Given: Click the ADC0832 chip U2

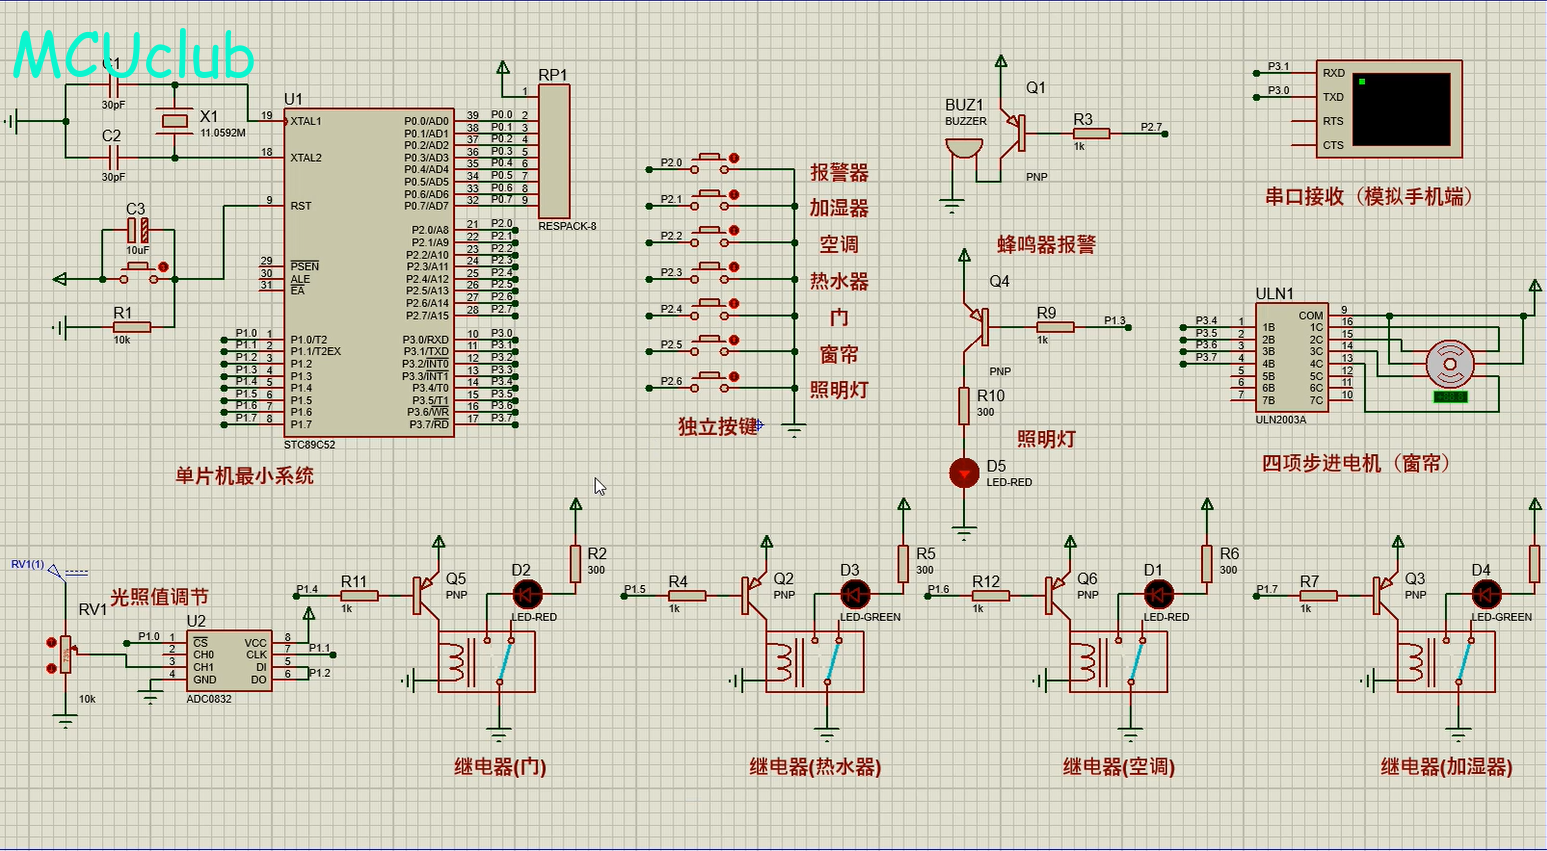Looking at the screenshot, I should click(x=229, y=661).
